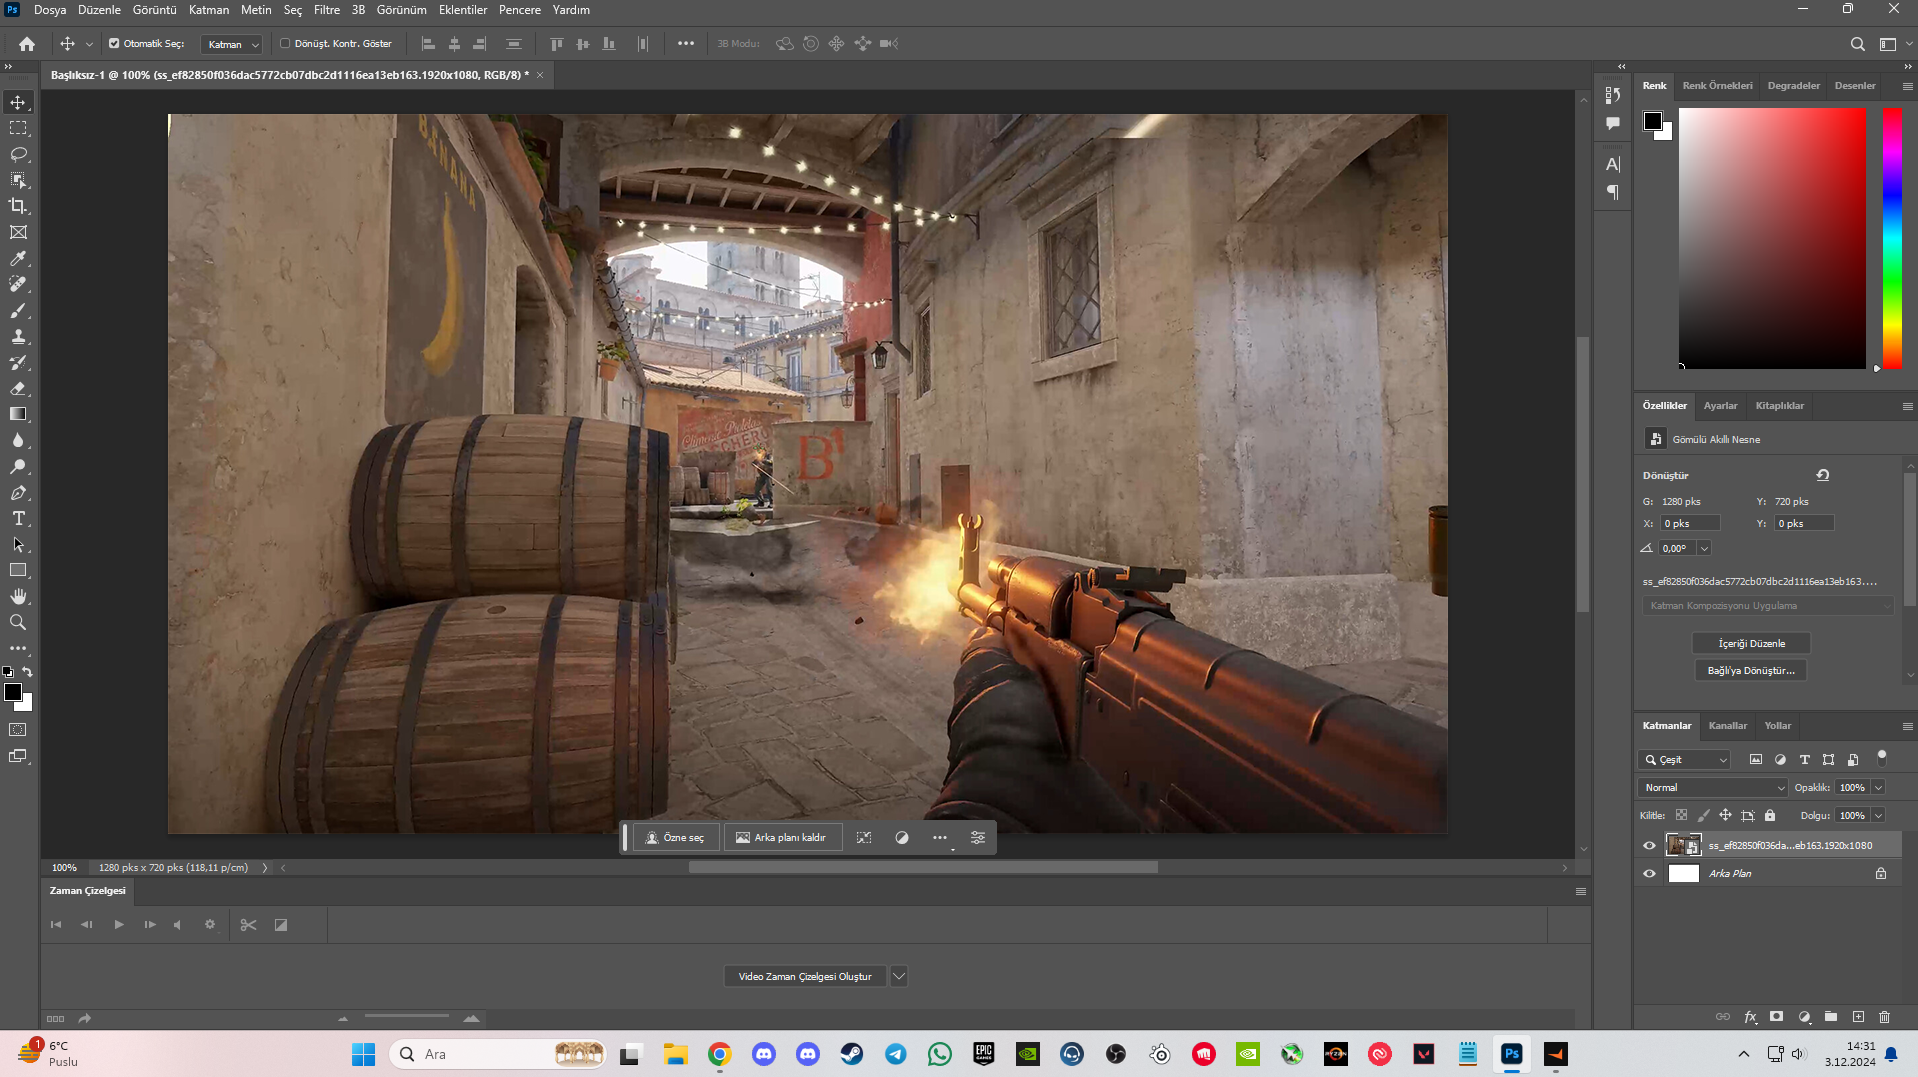Uncheck the Otomatik Seç checkbox
1918x1077 pixels.
pos(114,44)
